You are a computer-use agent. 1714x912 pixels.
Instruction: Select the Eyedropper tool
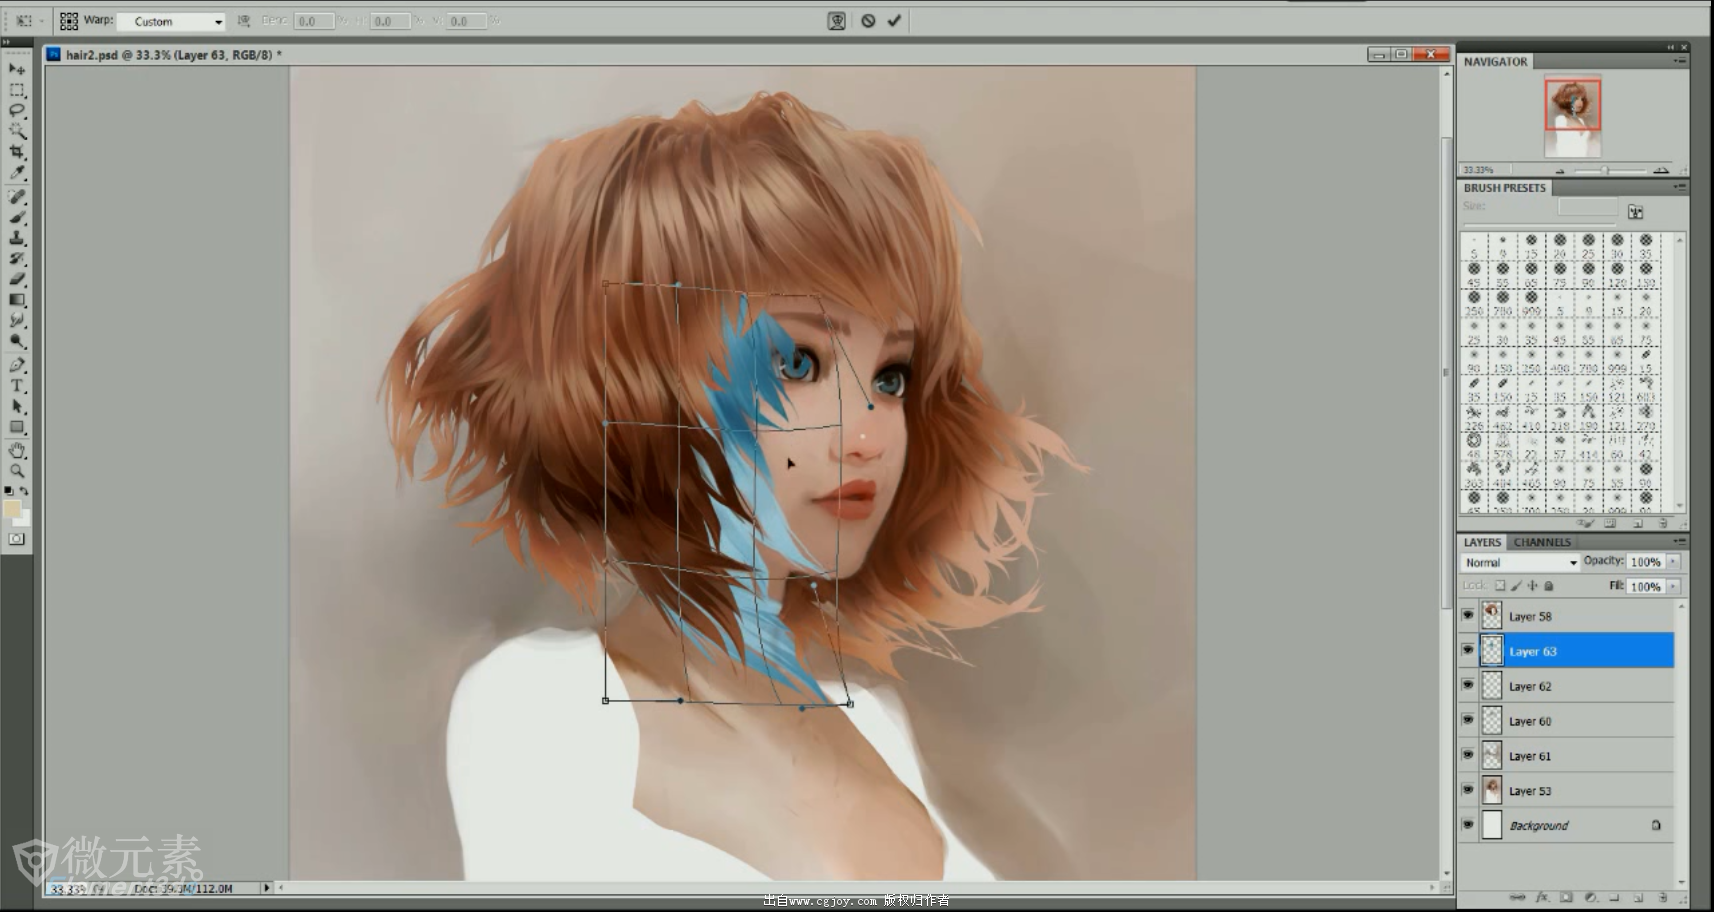17,173
